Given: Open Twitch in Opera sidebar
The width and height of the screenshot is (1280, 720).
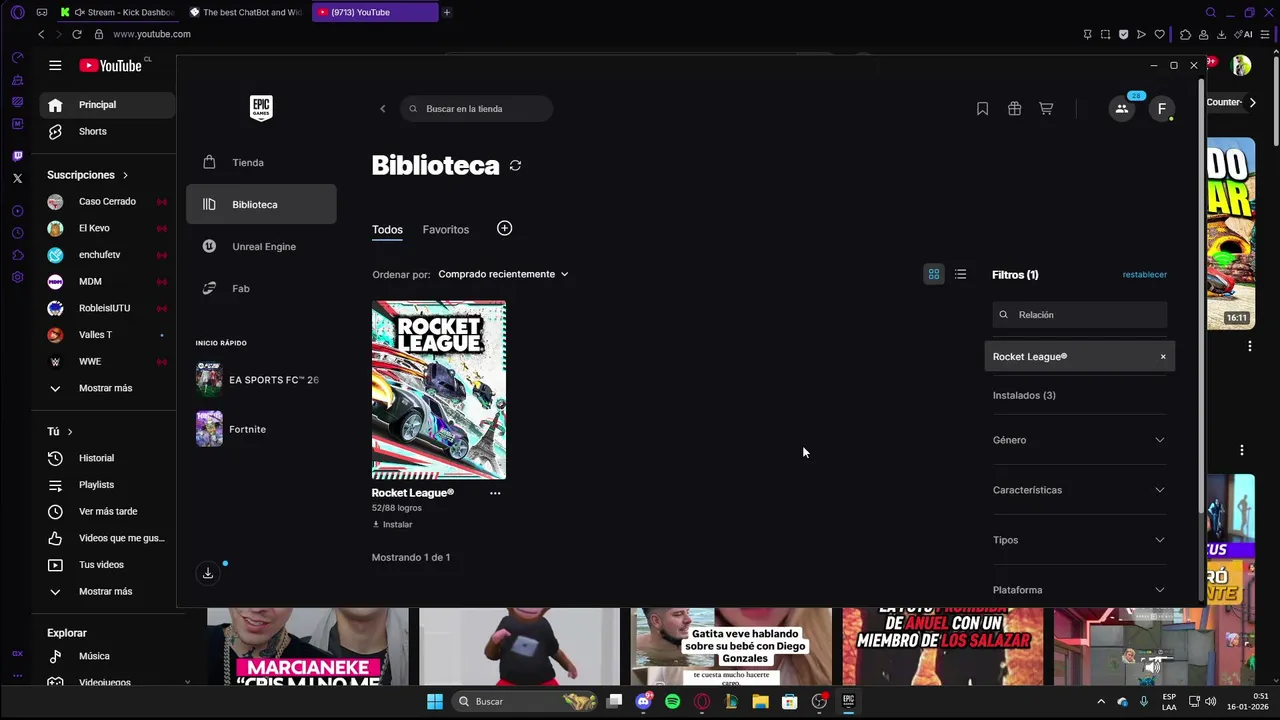Looking at the screenshot, I should click(17, 156).
